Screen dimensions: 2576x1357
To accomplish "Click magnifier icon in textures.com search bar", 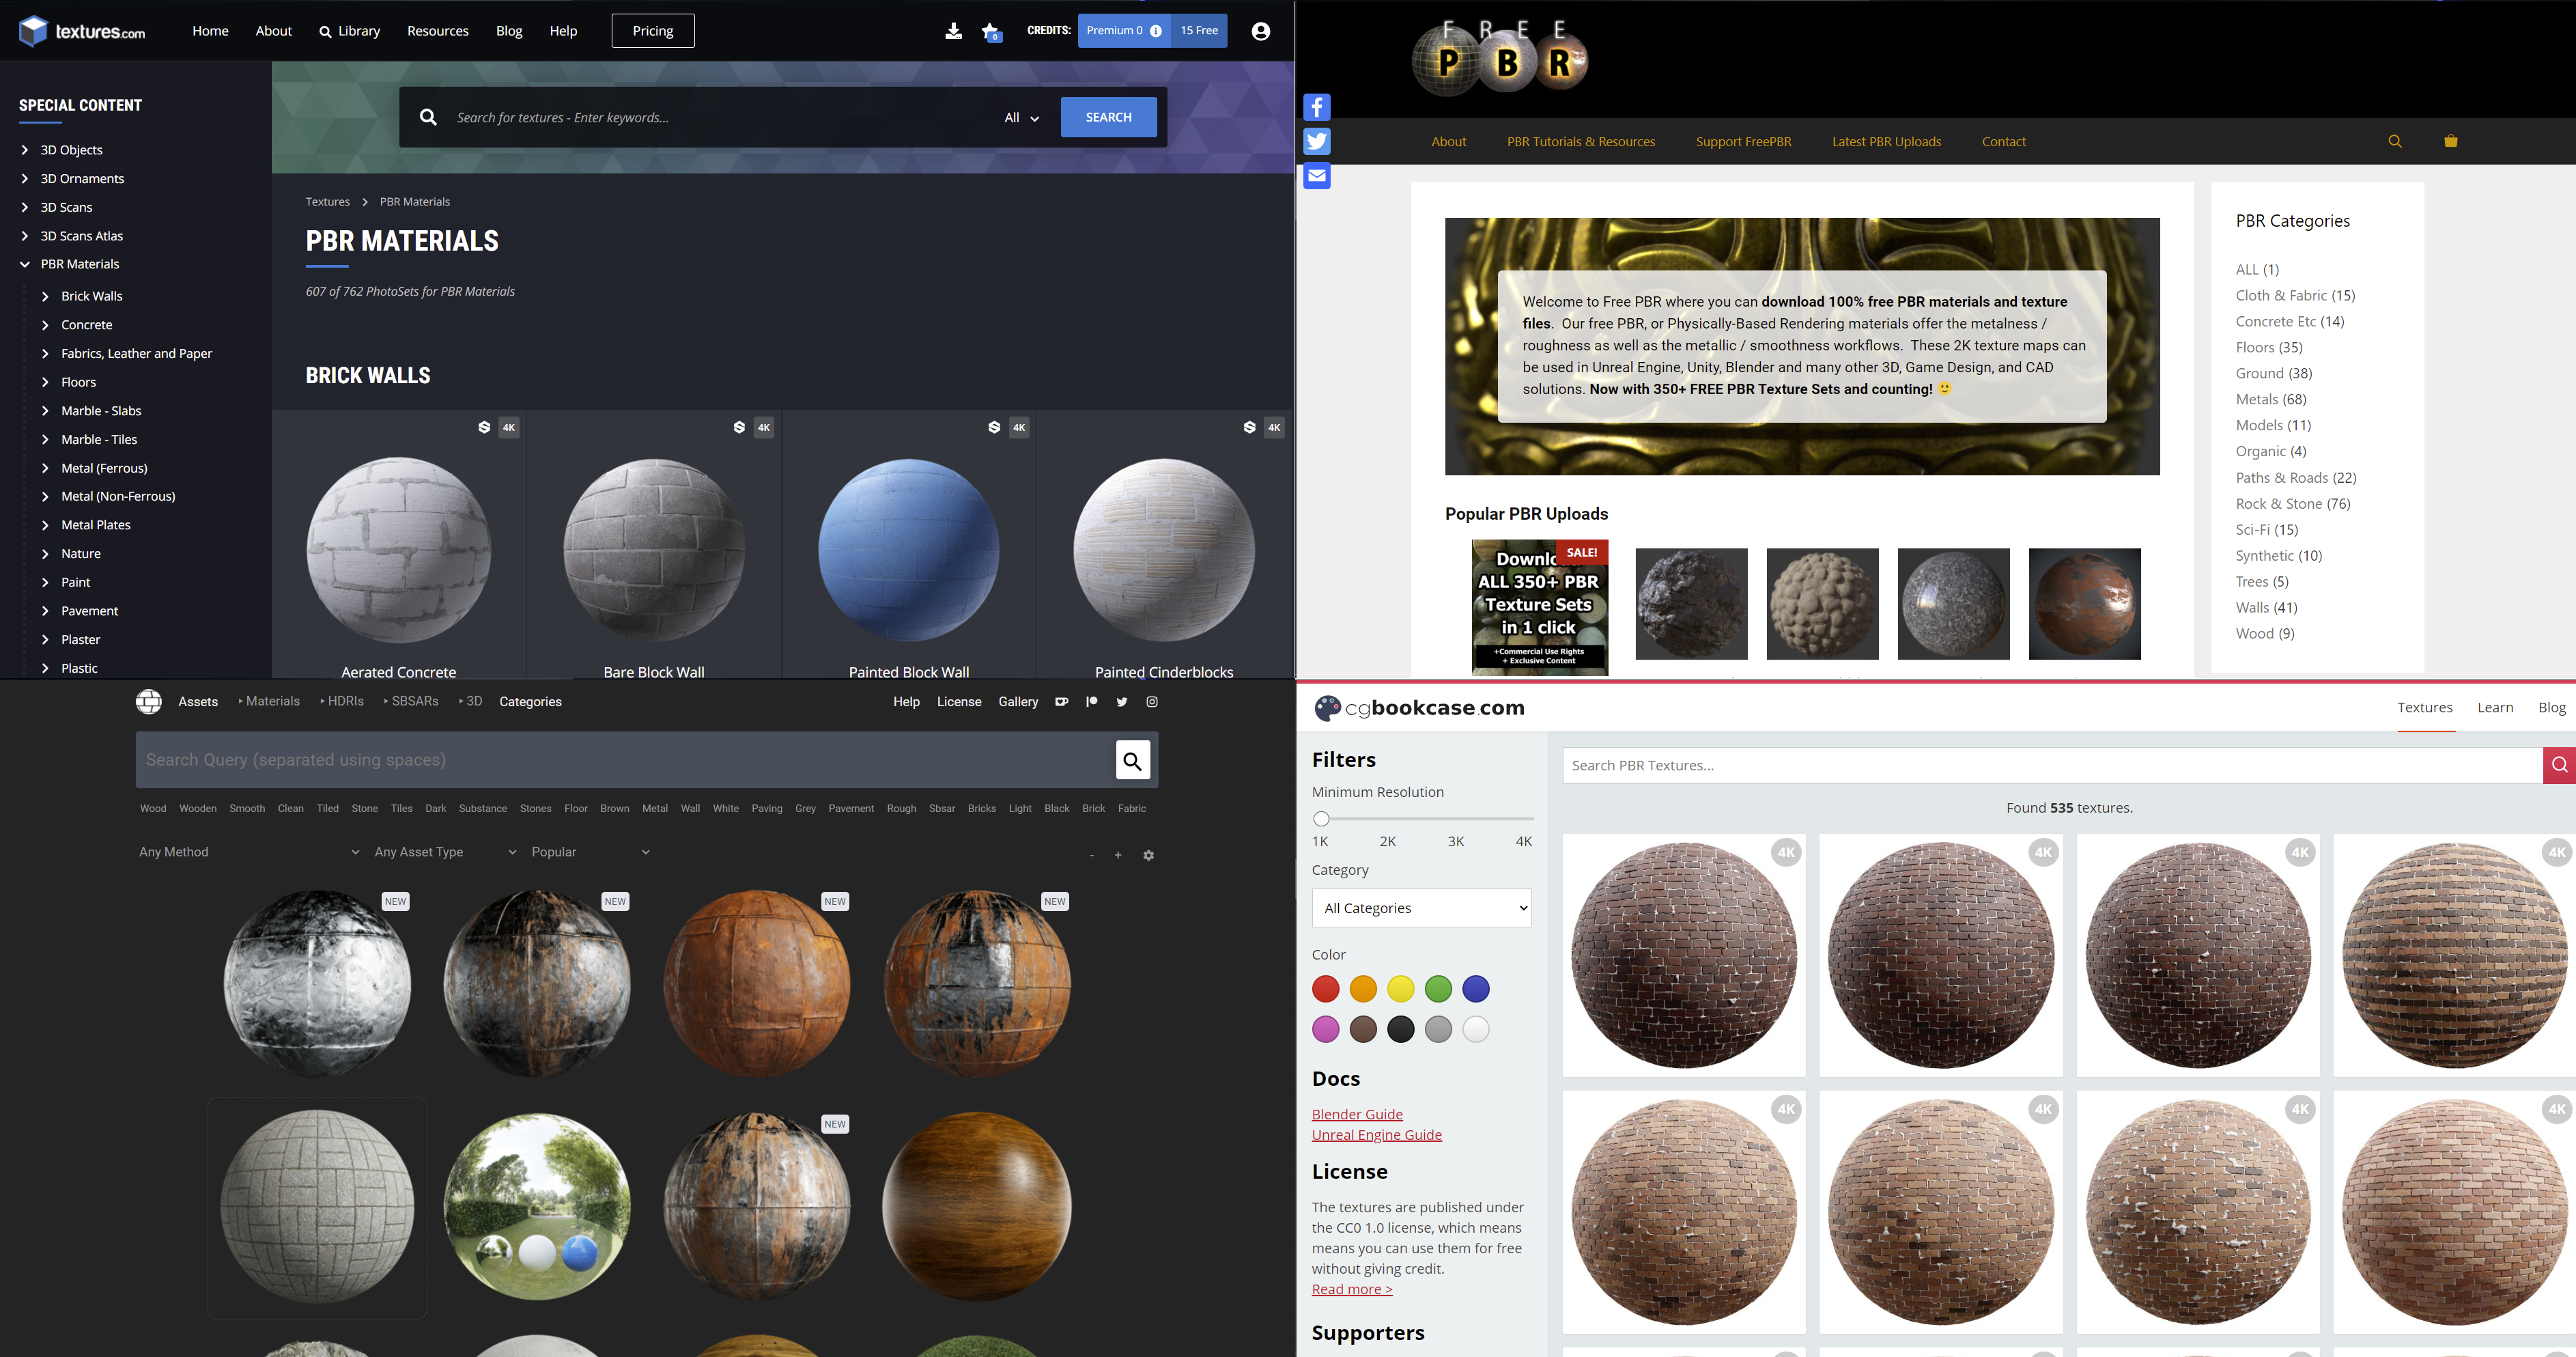I will (428, 117).
